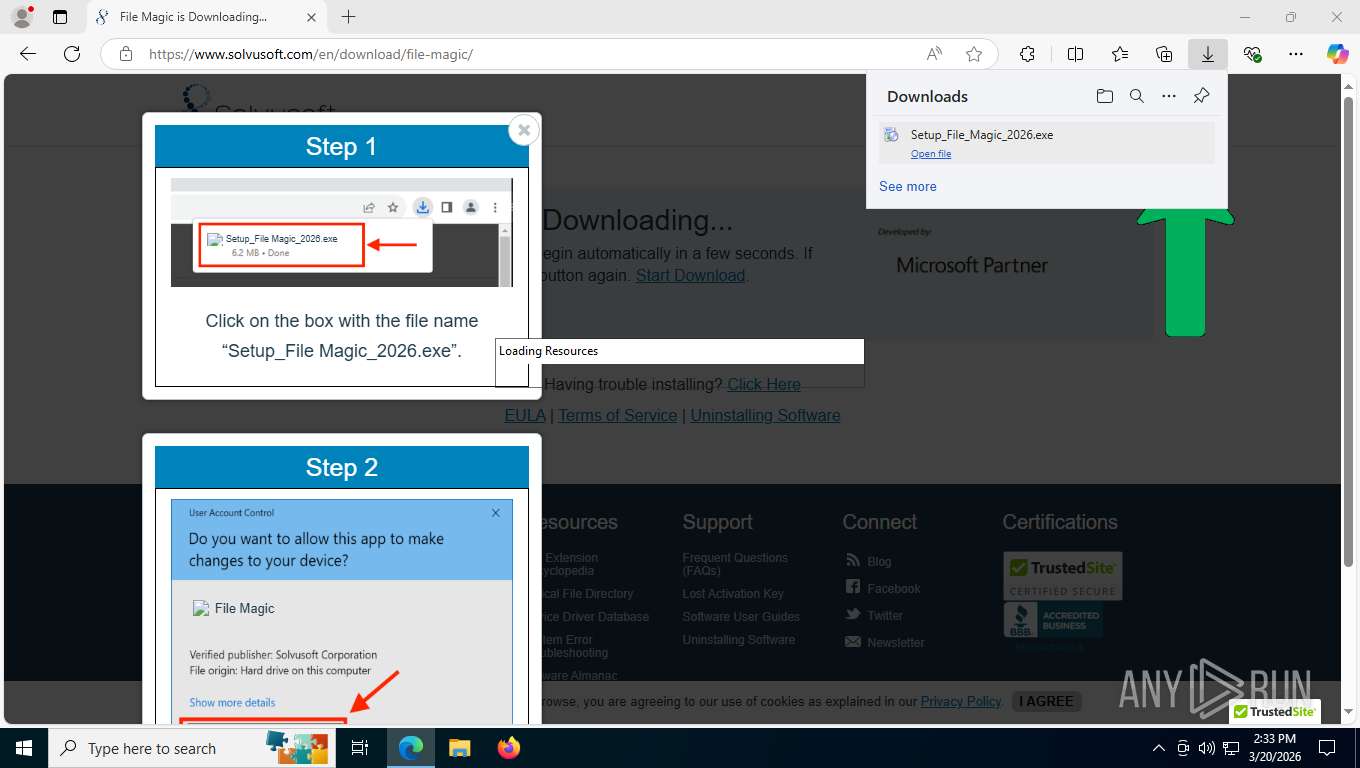Click the Read aloud icon

[x=934, y=54]
